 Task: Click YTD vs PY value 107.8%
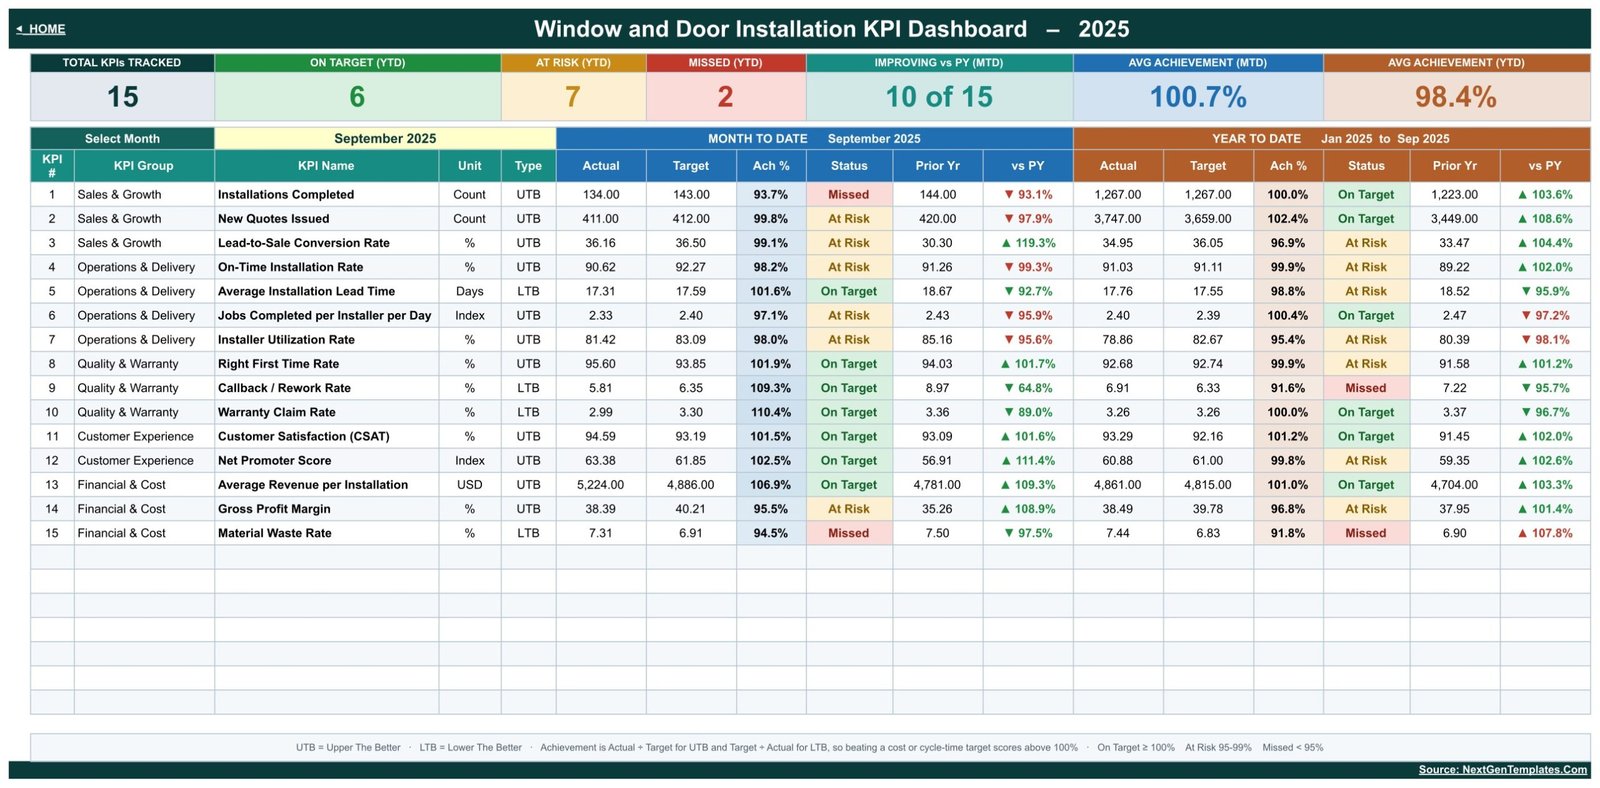point(1545,533)
